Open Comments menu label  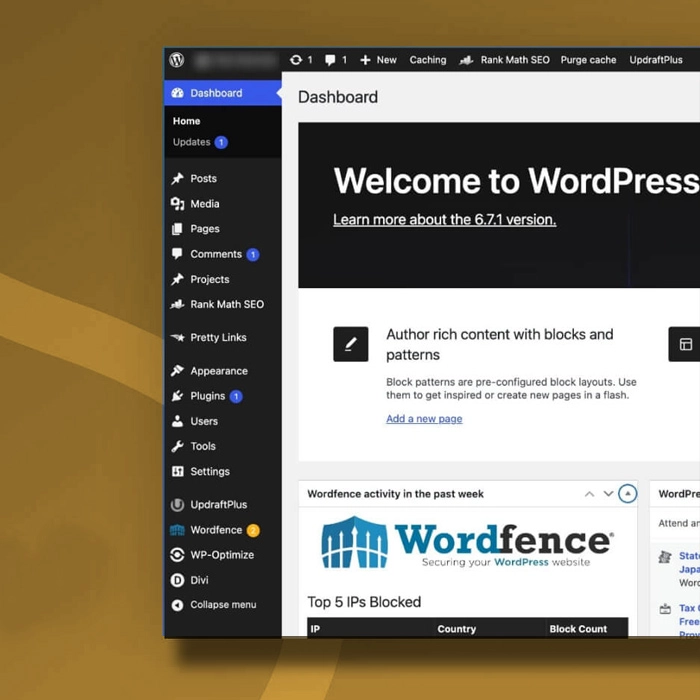pyautogui.click(x=216, y=254)
